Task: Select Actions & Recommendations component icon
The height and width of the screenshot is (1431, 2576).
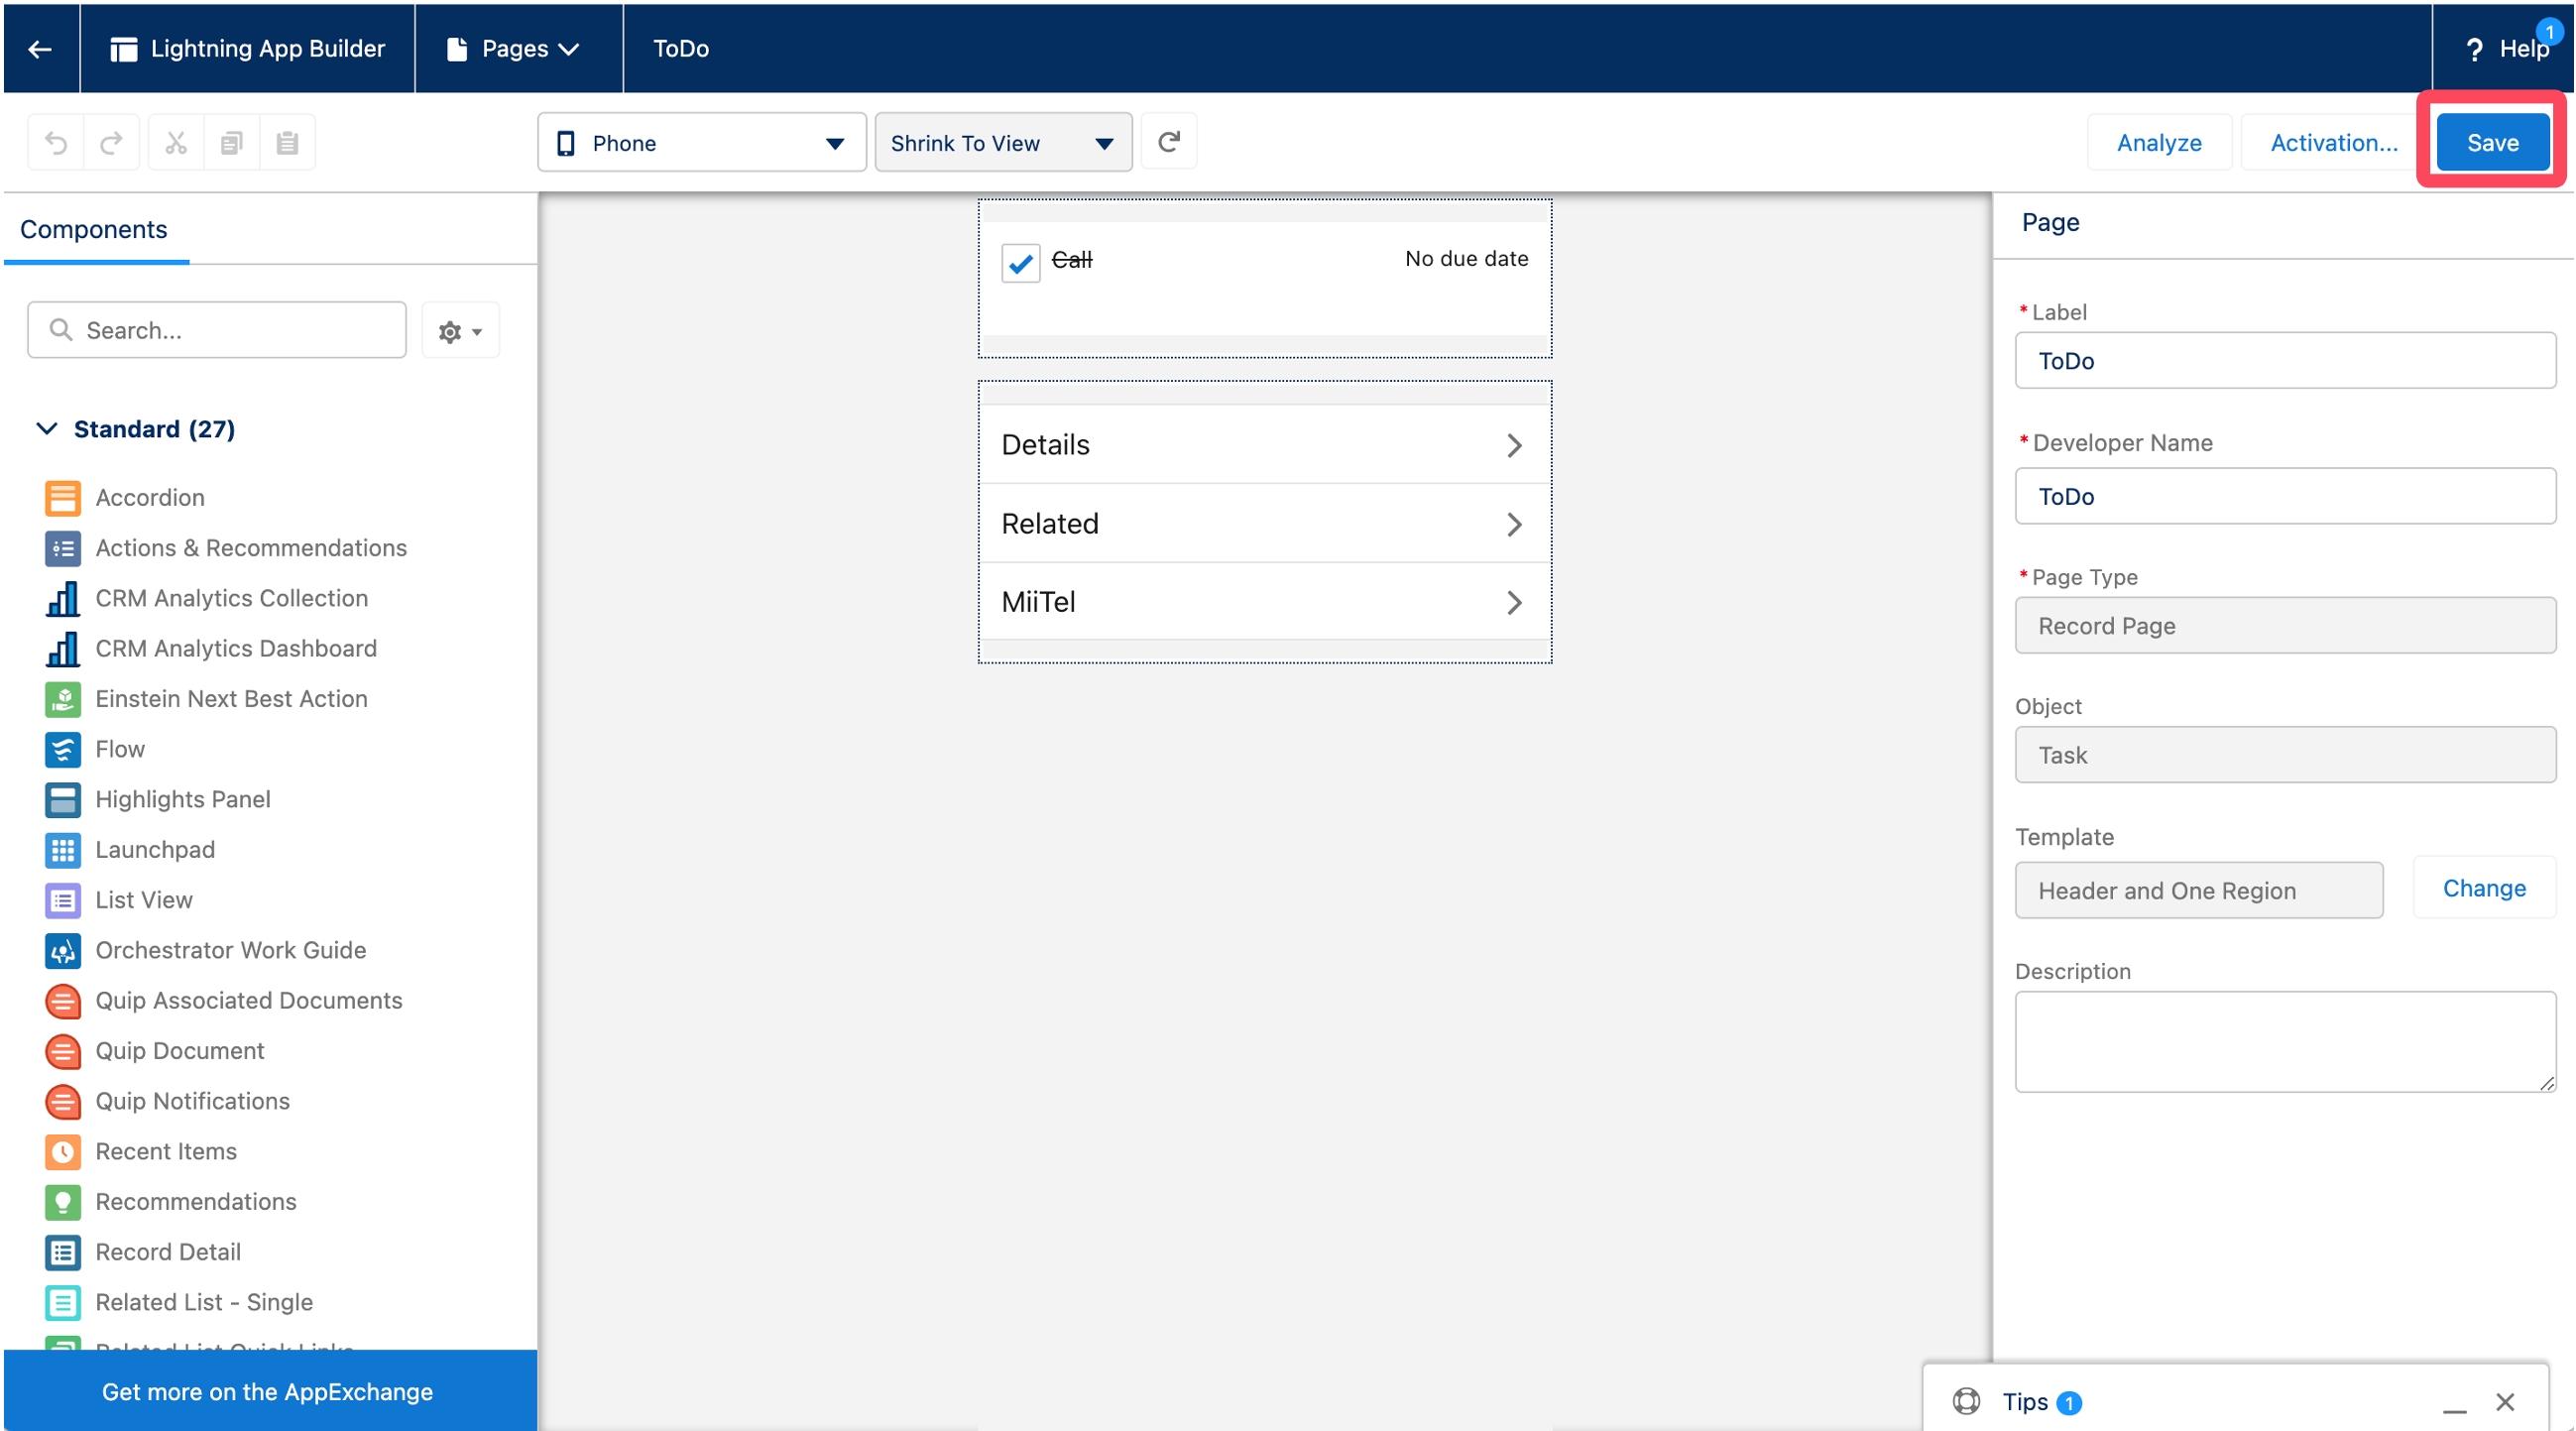Action: [63, 548]
